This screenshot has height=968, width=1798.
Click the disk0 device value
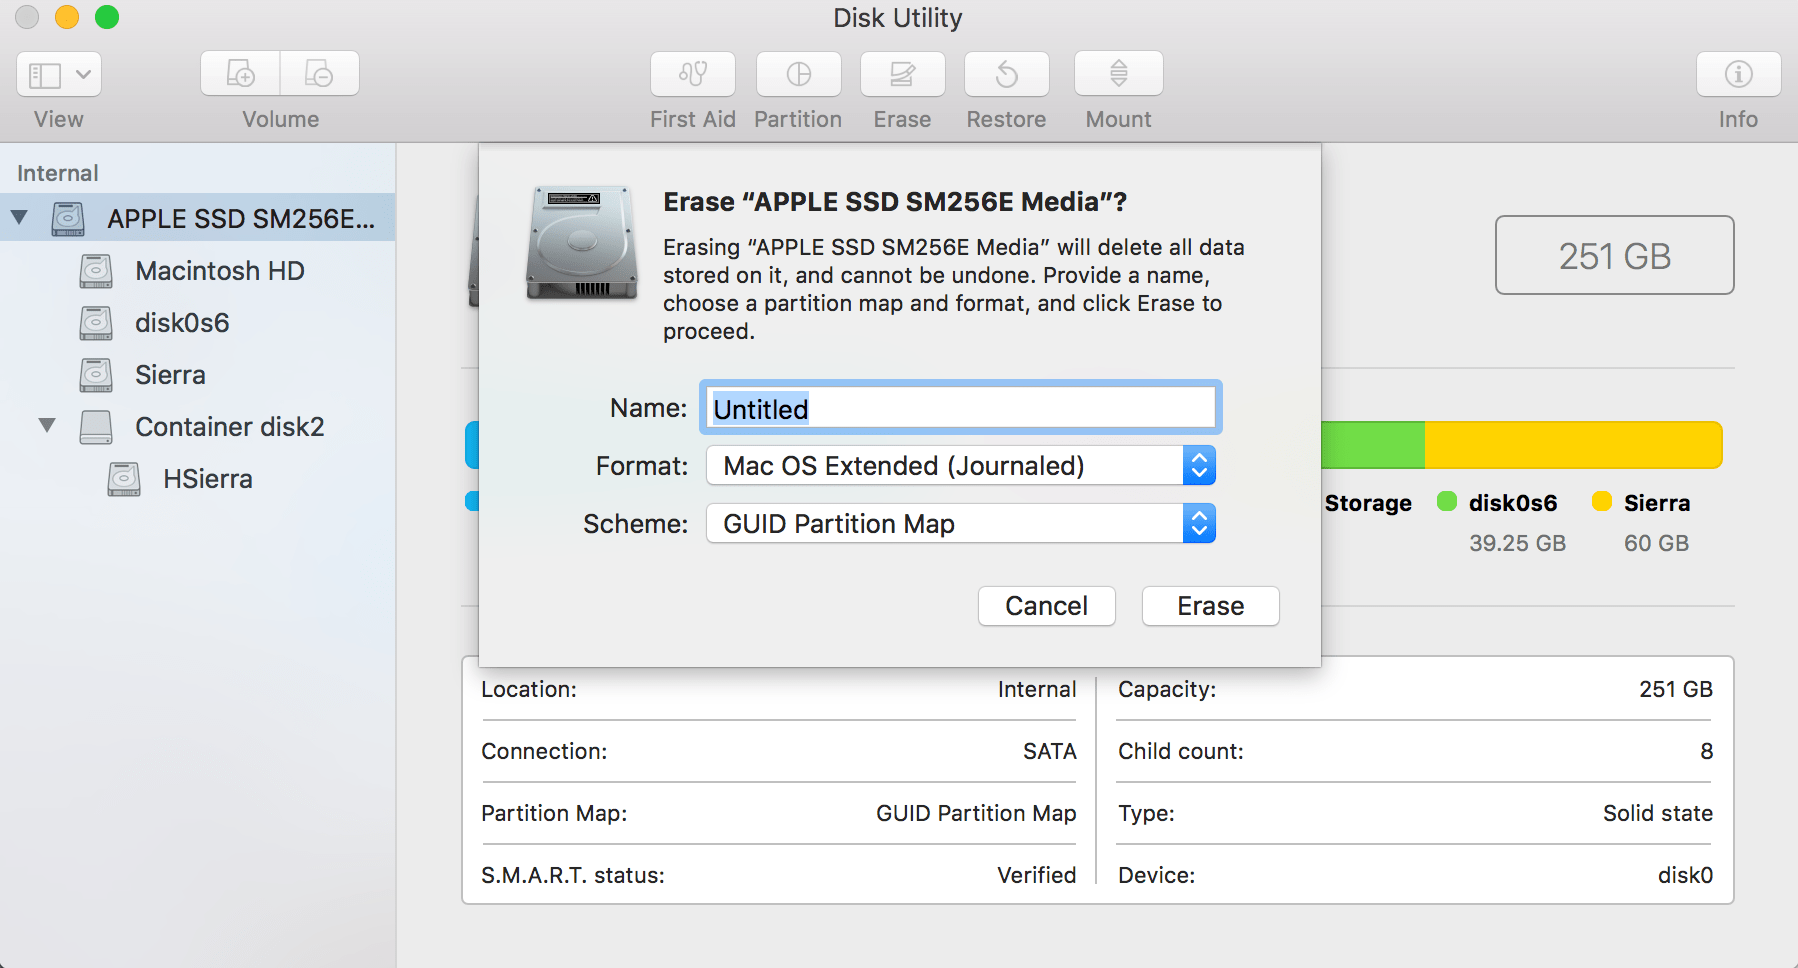(1686, 875)
